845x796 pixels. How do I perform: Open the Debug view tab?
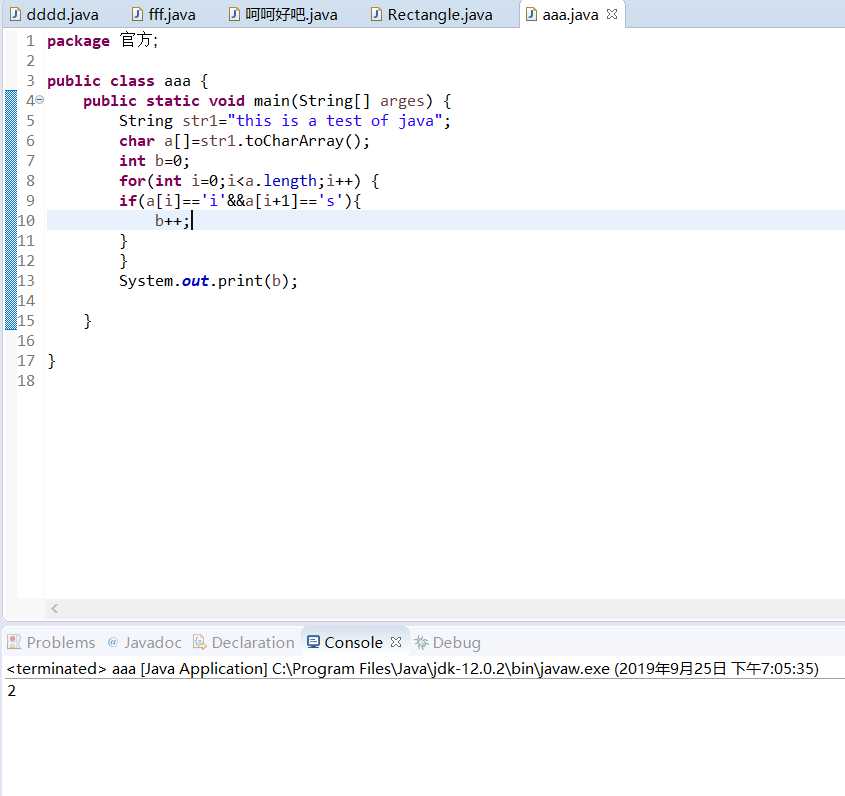pyautogui.click(x=447, y=642)
